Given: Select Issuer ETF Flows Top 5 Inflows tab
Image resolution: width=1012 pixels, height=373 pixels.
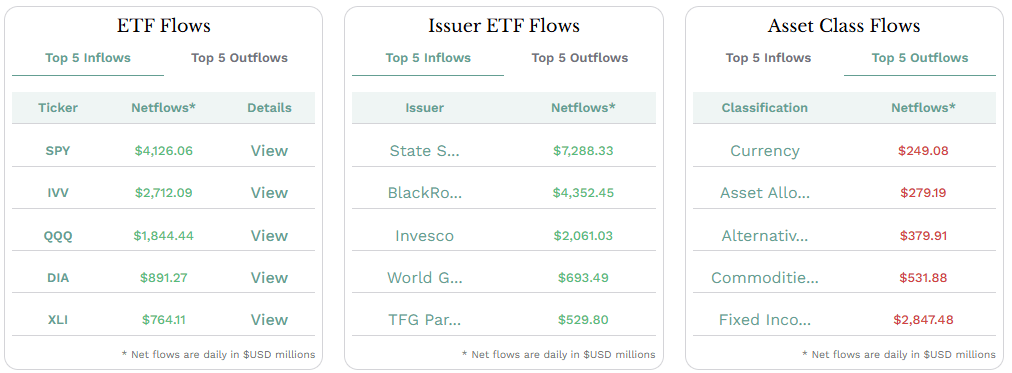Looking at the screenshot, I should [428, 58].
